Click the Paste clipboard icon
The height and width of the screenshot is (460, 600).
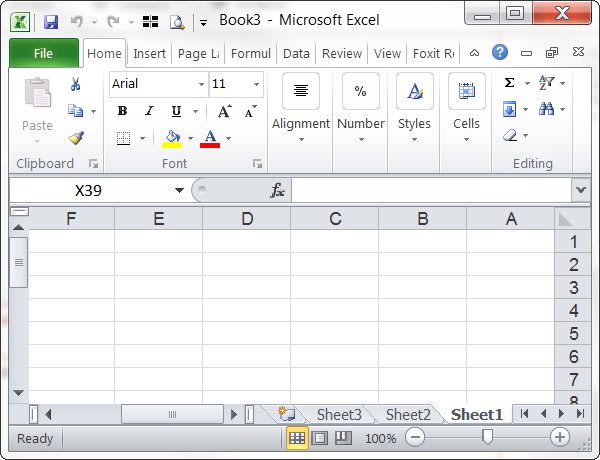pyautogui.click(x=38, y=92)
